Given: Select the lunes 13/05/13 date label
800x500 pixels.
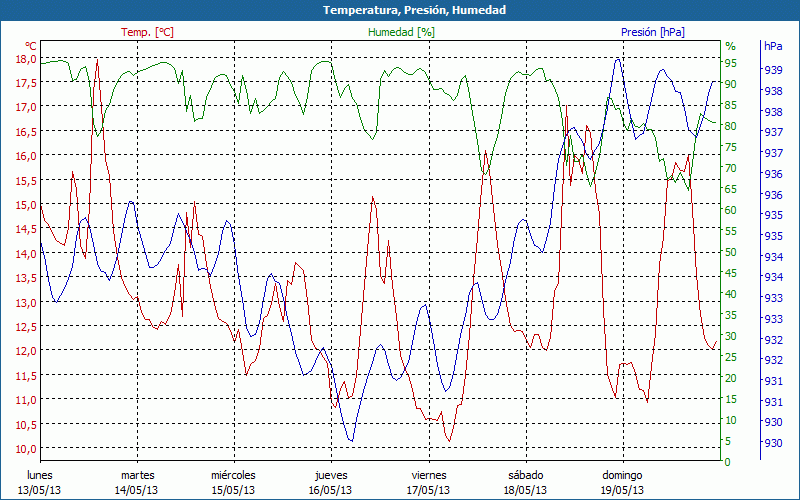Looking at the screenshot, I should point(39,482).
